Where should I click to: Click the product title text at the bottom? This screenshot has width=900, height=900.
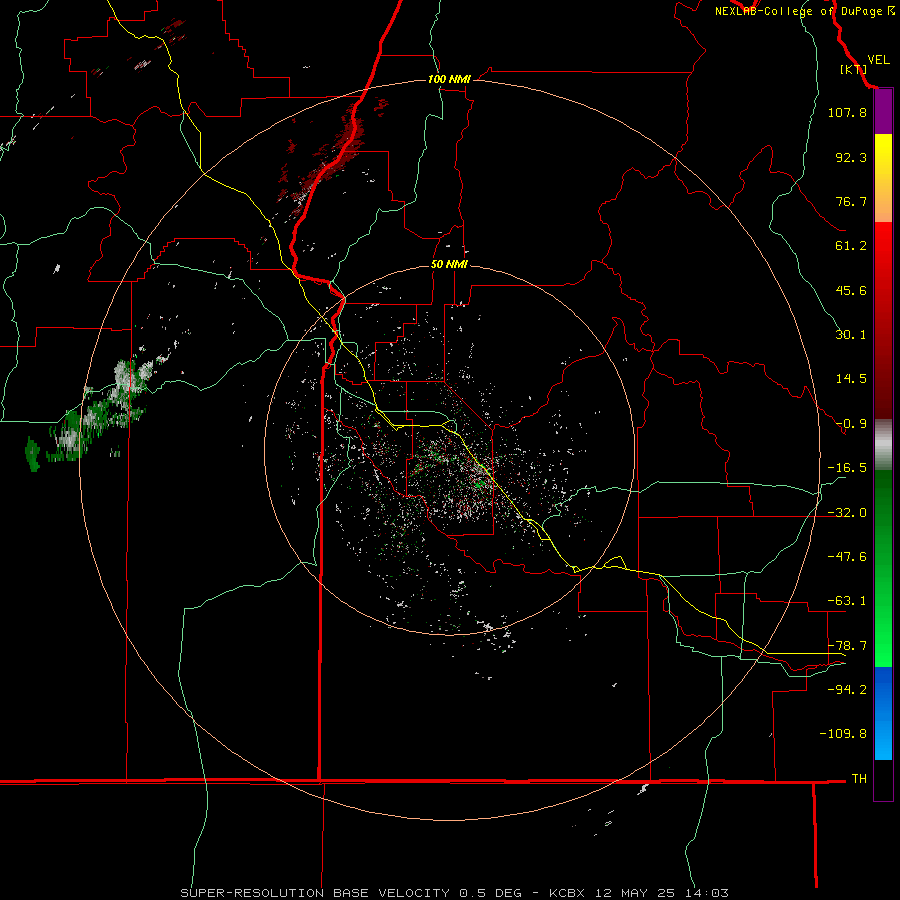tap(455, 893)
